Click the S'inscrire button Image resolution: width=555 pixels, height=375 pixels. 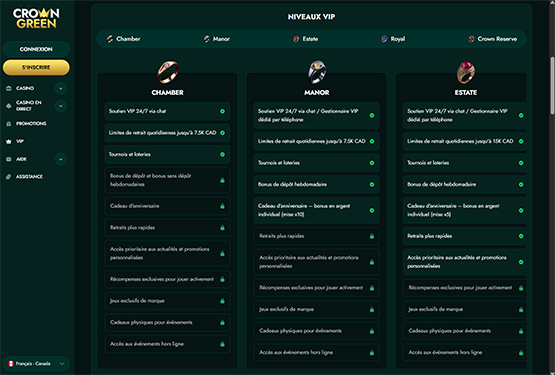tap(36, 67)
